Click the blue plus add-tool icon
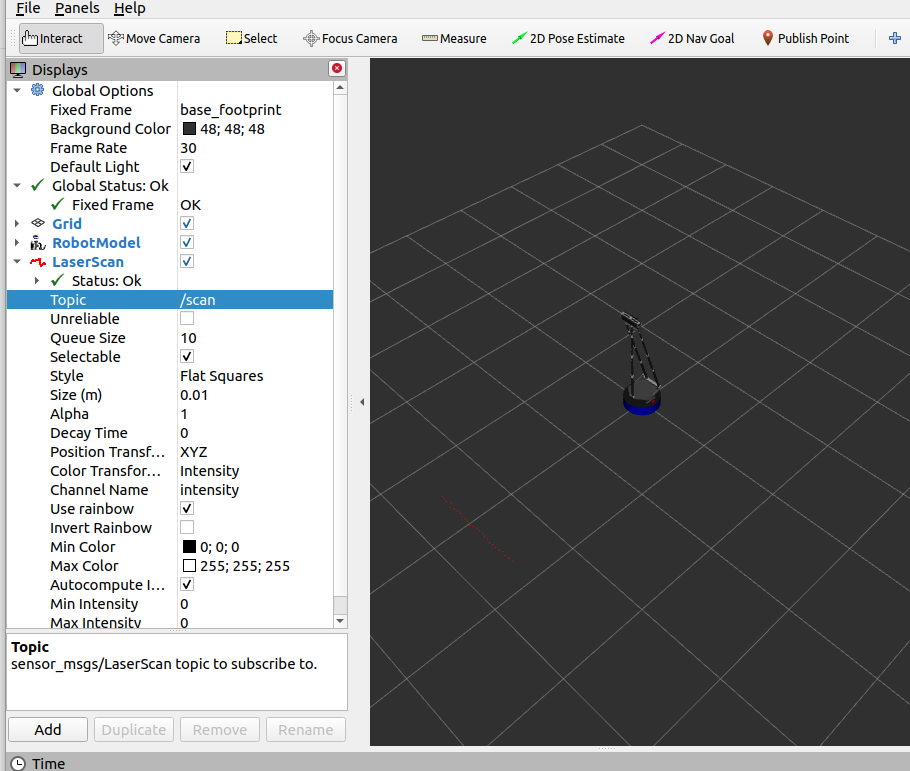This screenshot has height=771, width=910. coord(895,38)
